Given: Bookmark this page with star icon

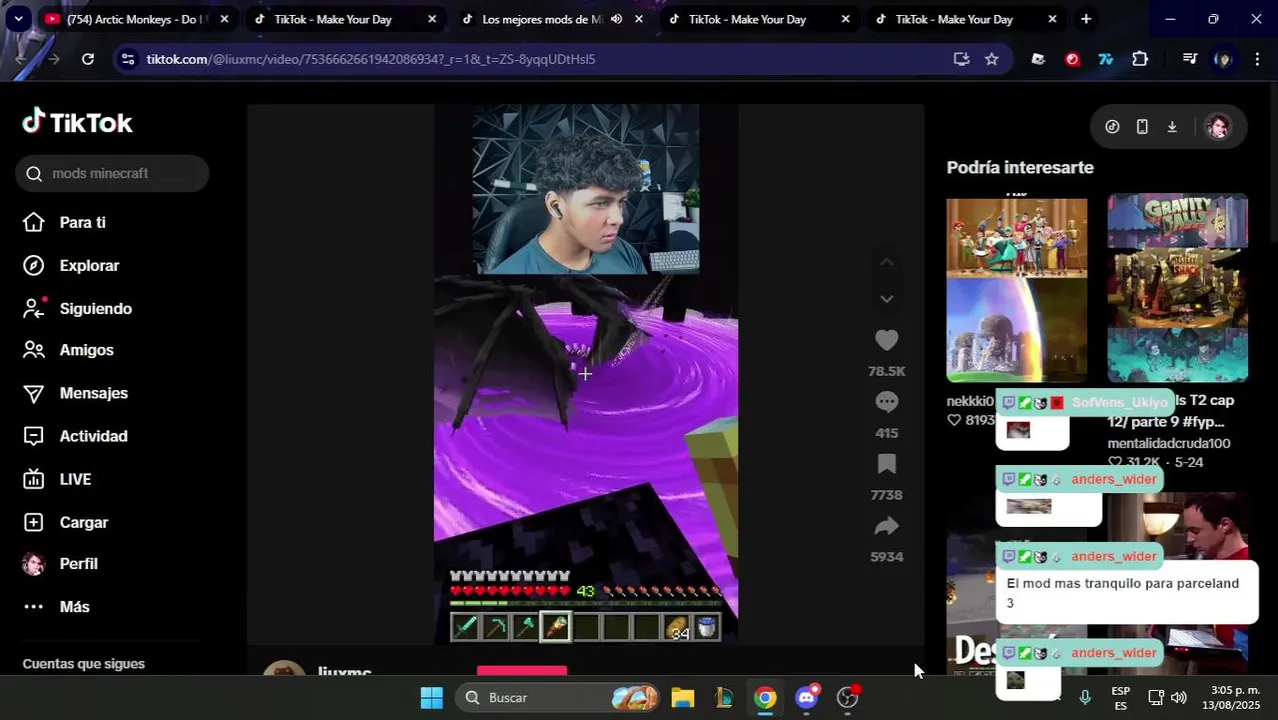Looking at the screenshot, I should (x=991, y=59).
